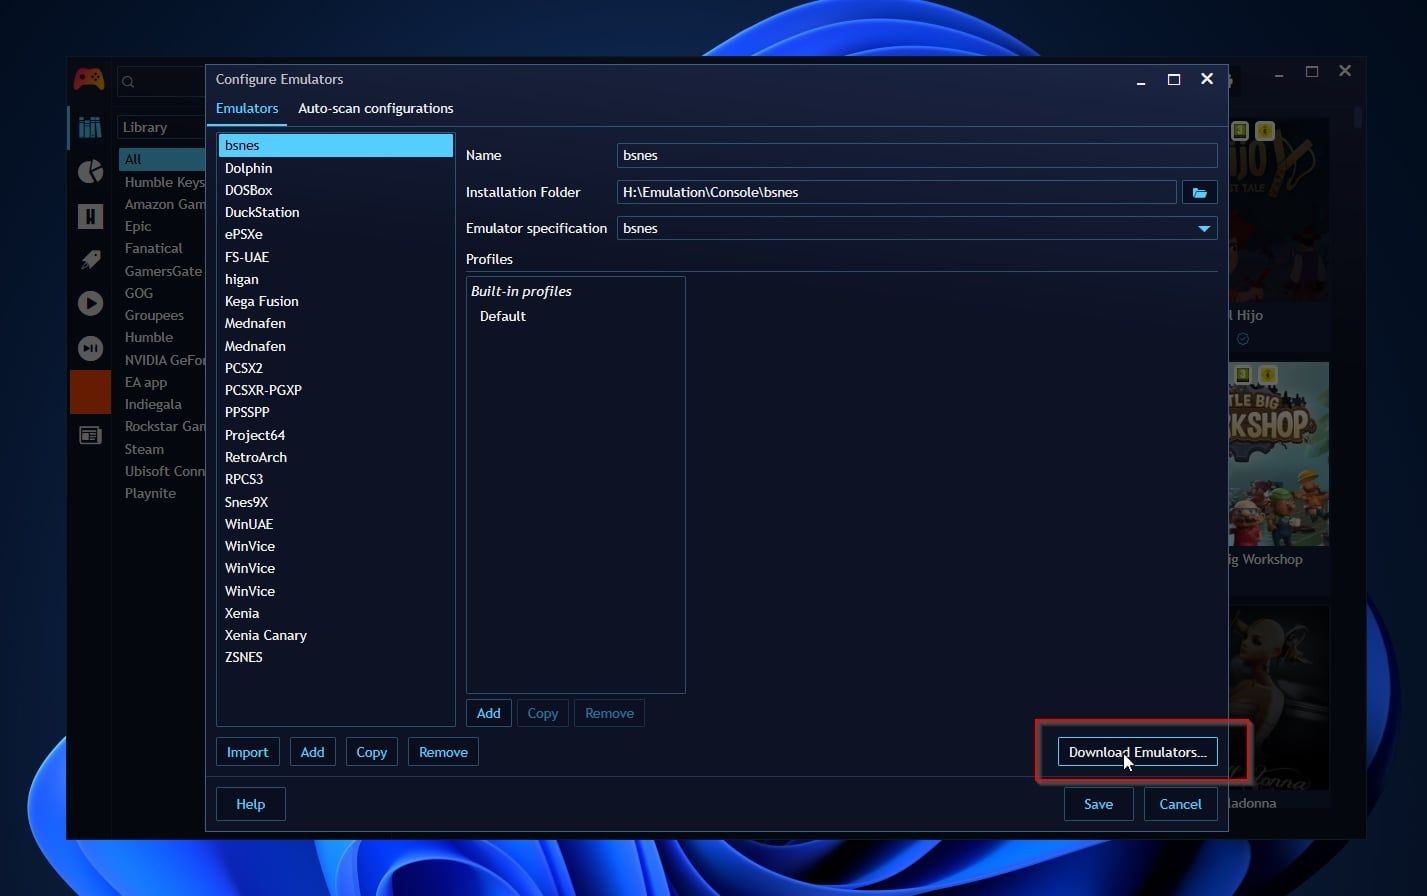Select Kega Fusion in the emulator list

pyautogui.click(x=336, y=301)
